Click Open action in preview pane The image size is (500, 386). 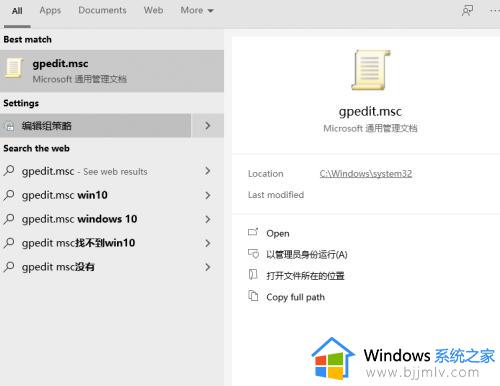click(x=277, y=233)
